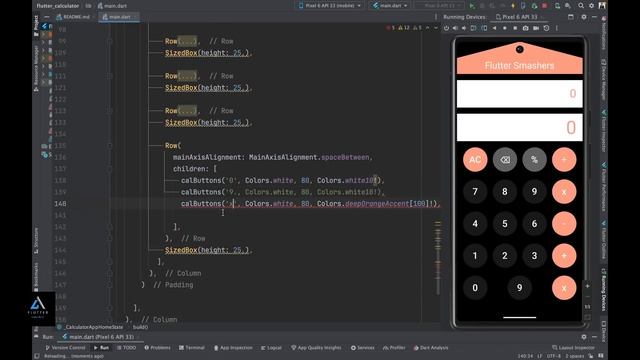The height and width of the screenshot is (360, 640).
Task: Open the App Inspection tool window
Action: pyautogui.click(x=233, y=348)
